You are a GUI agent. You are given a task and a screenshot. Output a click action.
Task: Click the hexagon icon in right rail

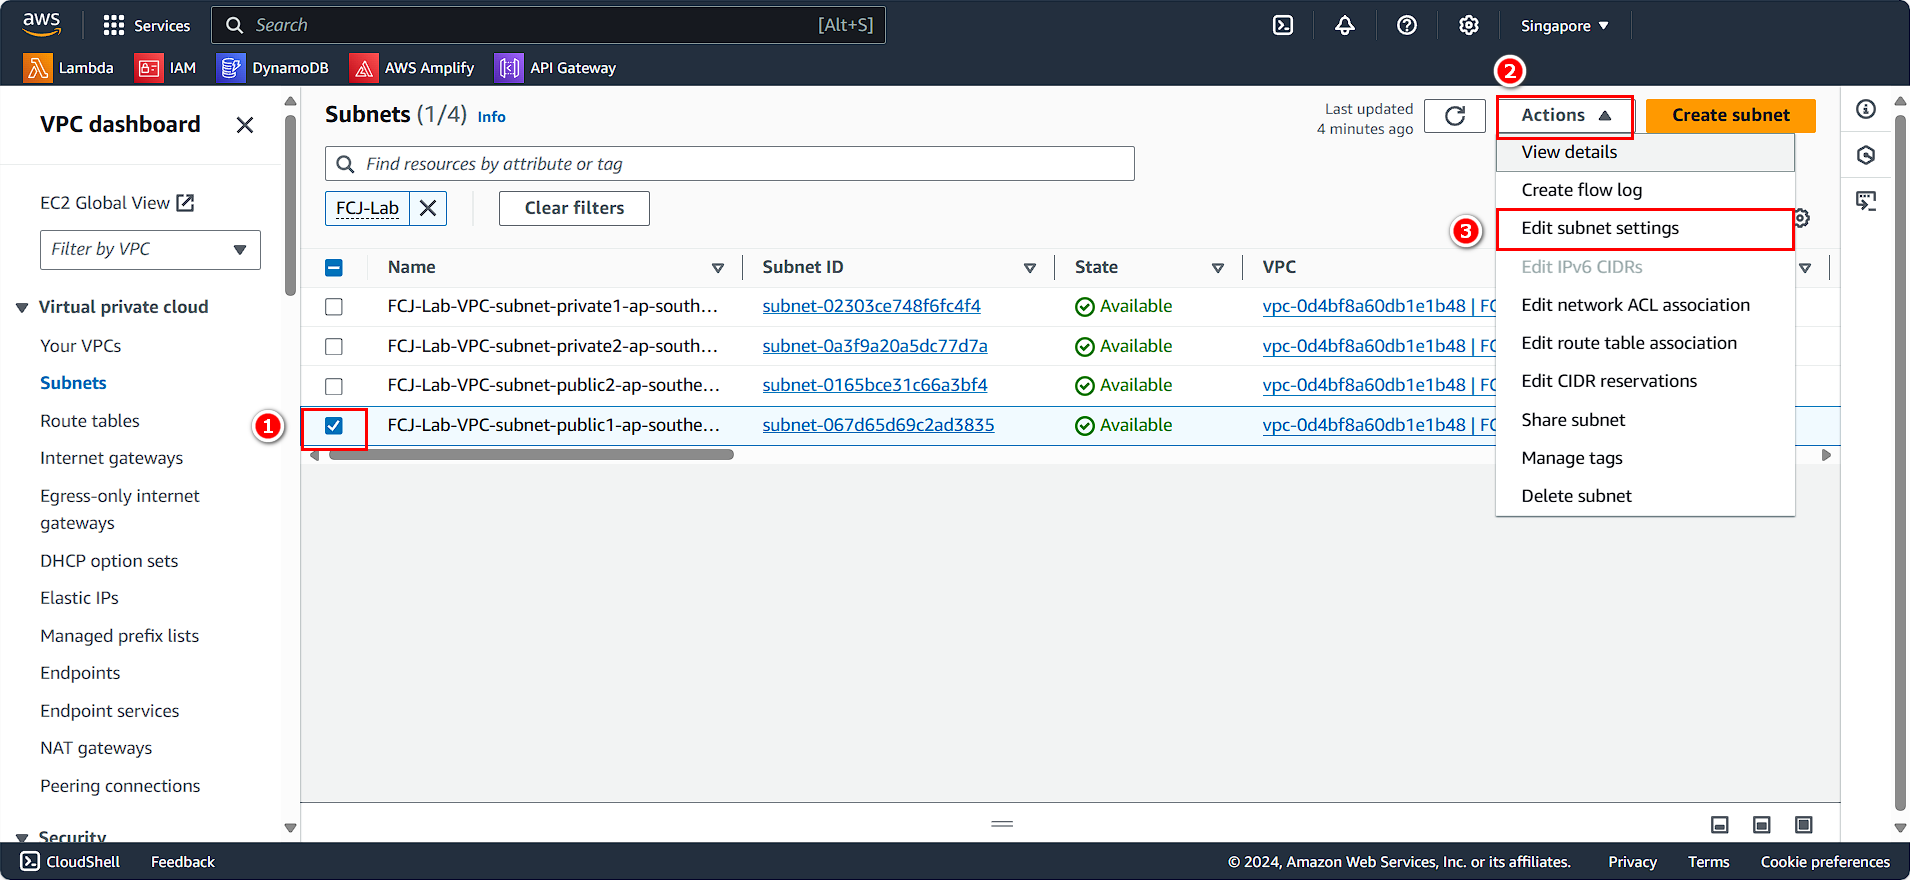[x=1866, y=155]
